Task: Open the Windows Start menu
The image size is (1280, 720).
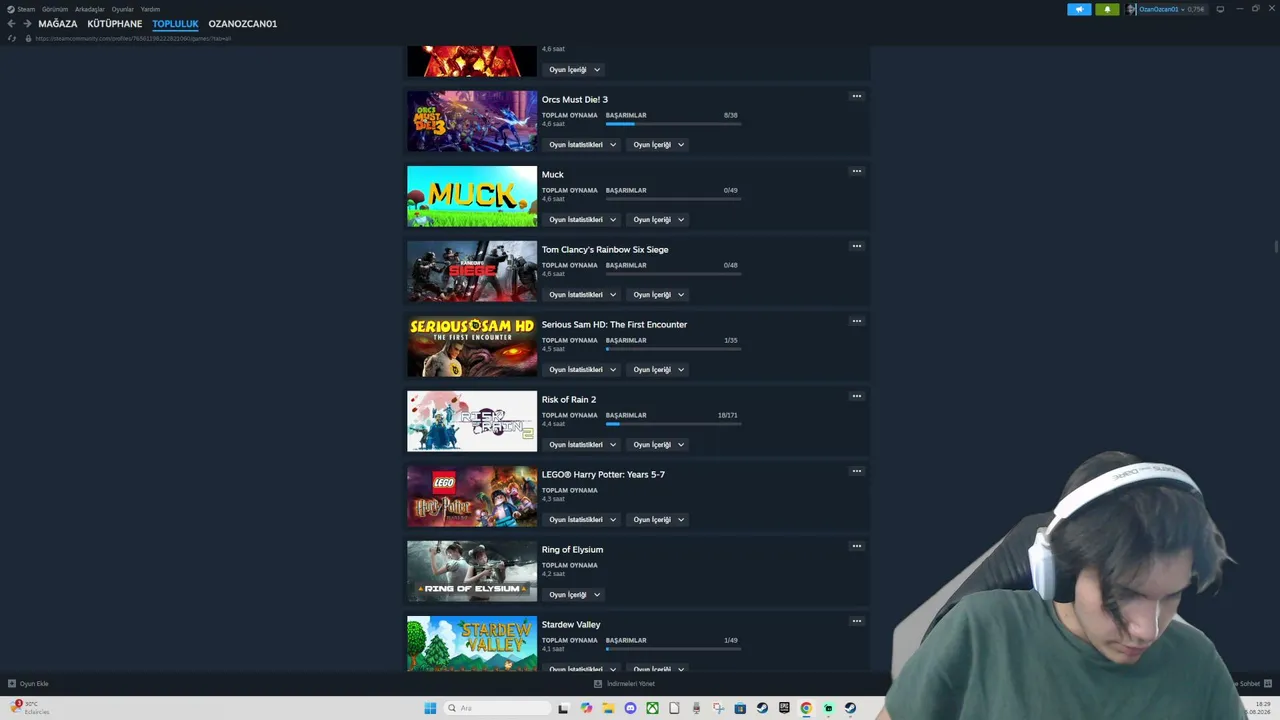Action: coord(430,708)
